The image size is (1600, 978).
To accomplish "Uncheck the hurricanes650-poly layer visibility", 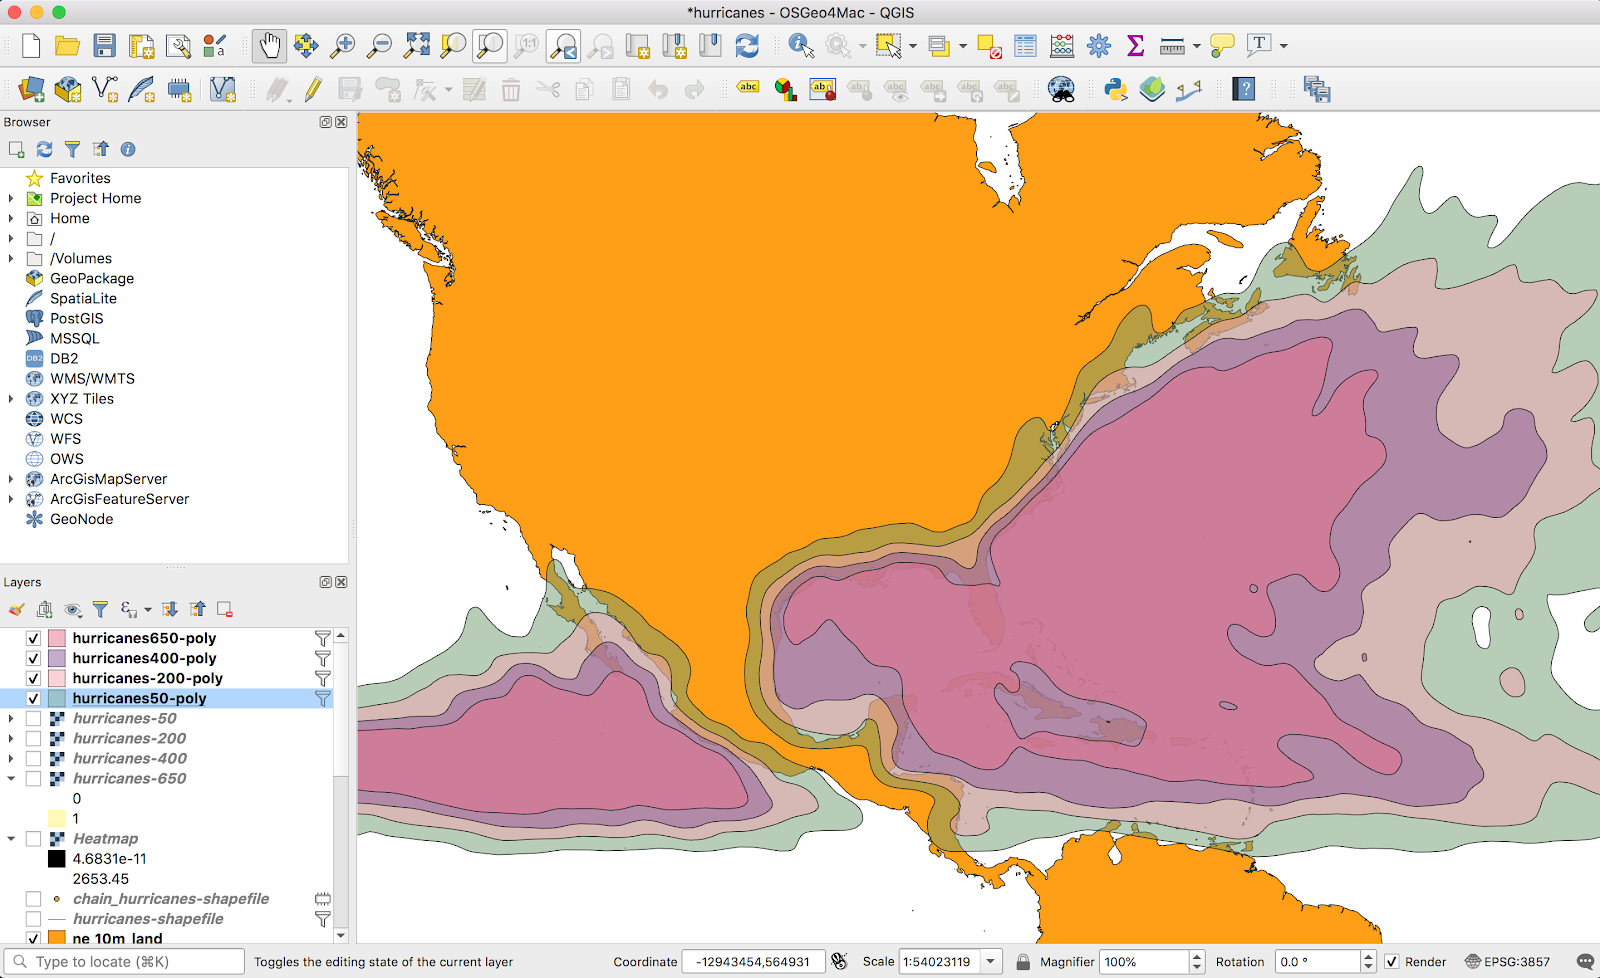I will pos(33,638).
